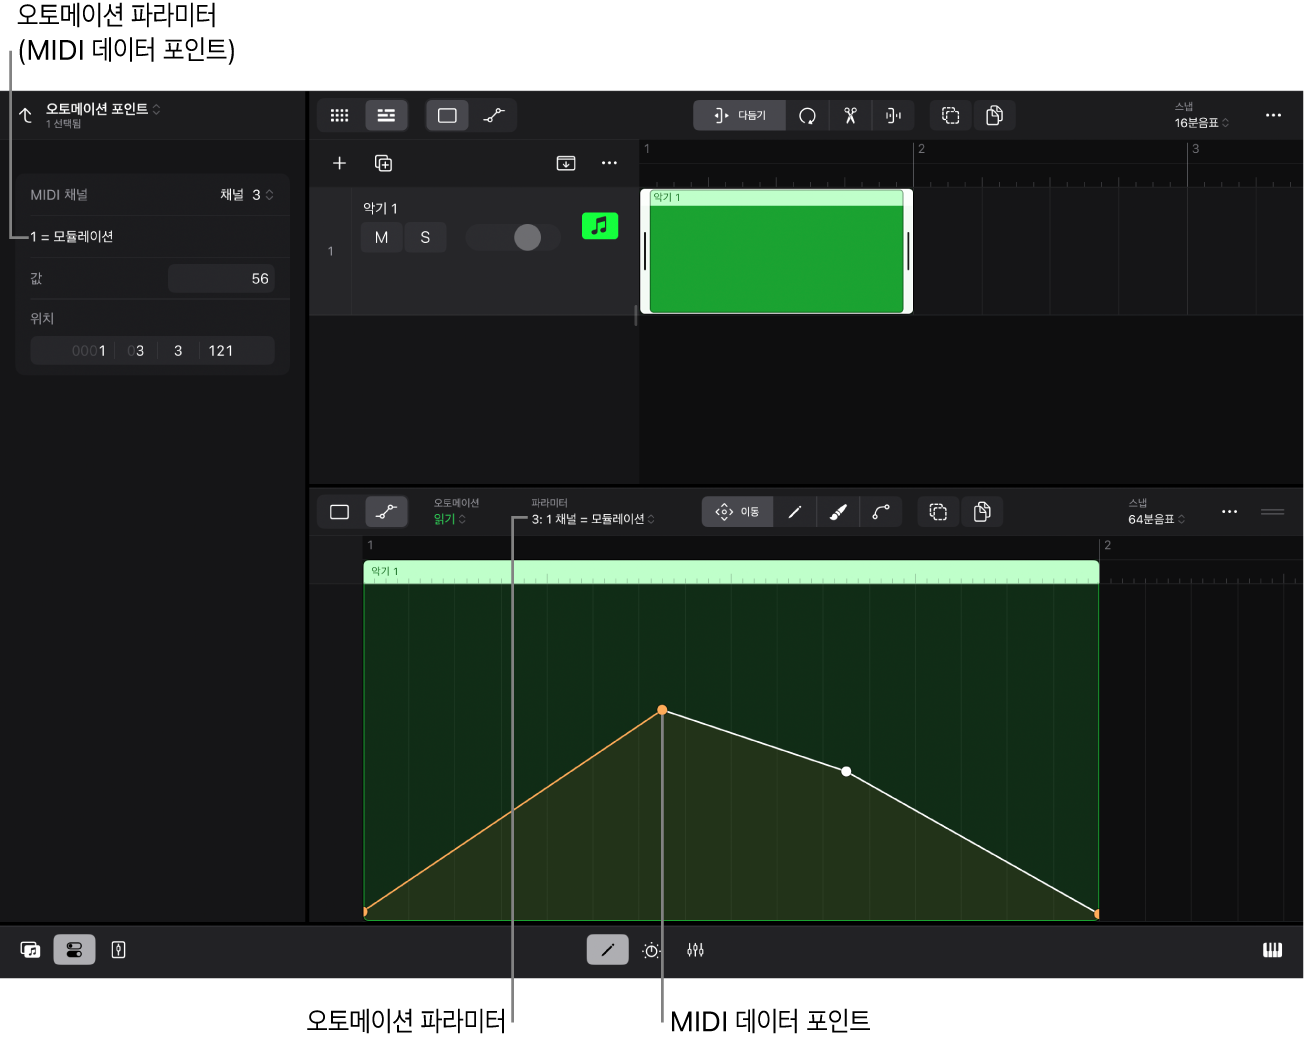Click the Loop tool icon

click(807, 116)
